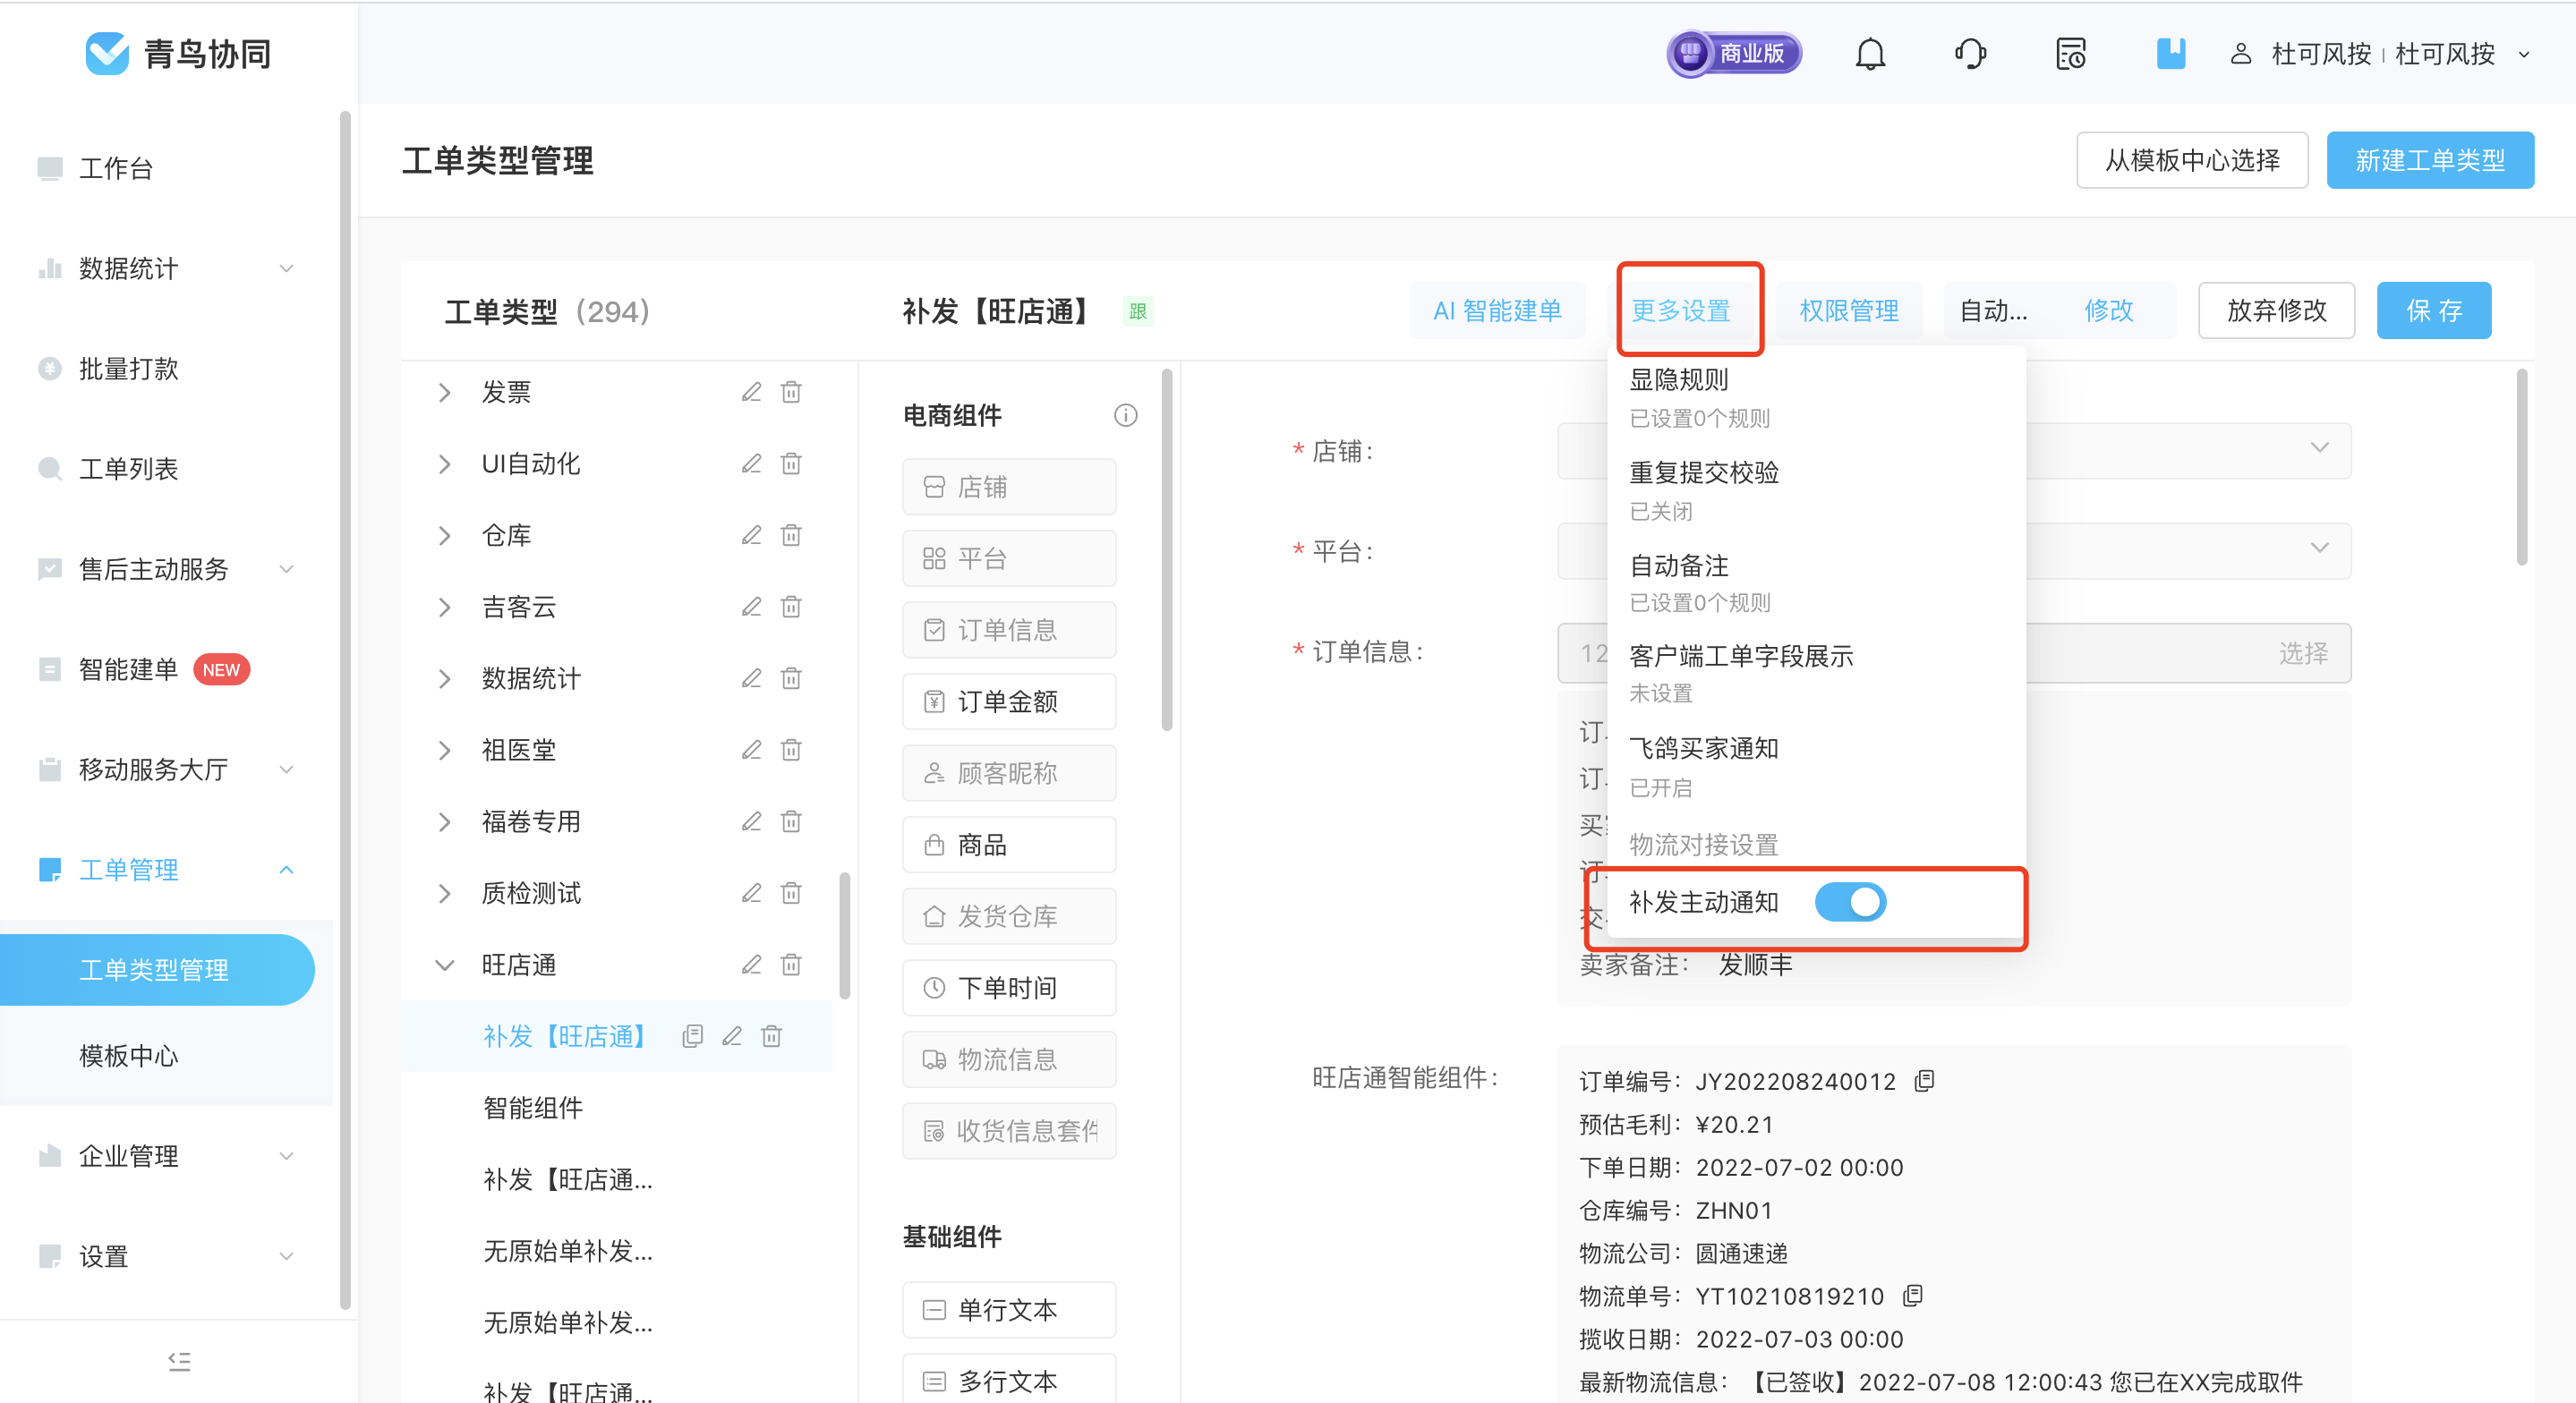Edit the 补发【旺店通】 ticket type name
2576x1403 pixels.
point(732,1037)
